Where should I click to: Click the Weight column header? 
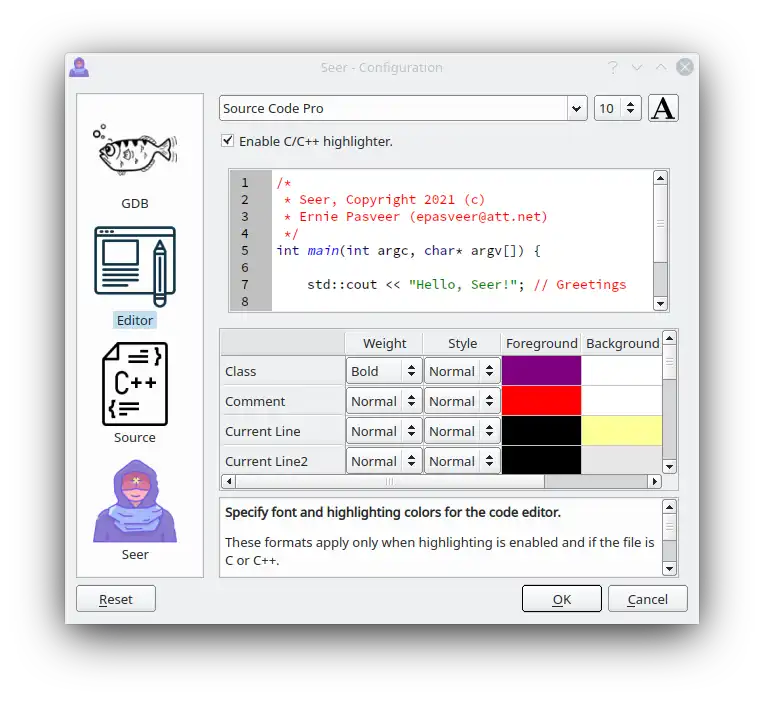point(384,343)
